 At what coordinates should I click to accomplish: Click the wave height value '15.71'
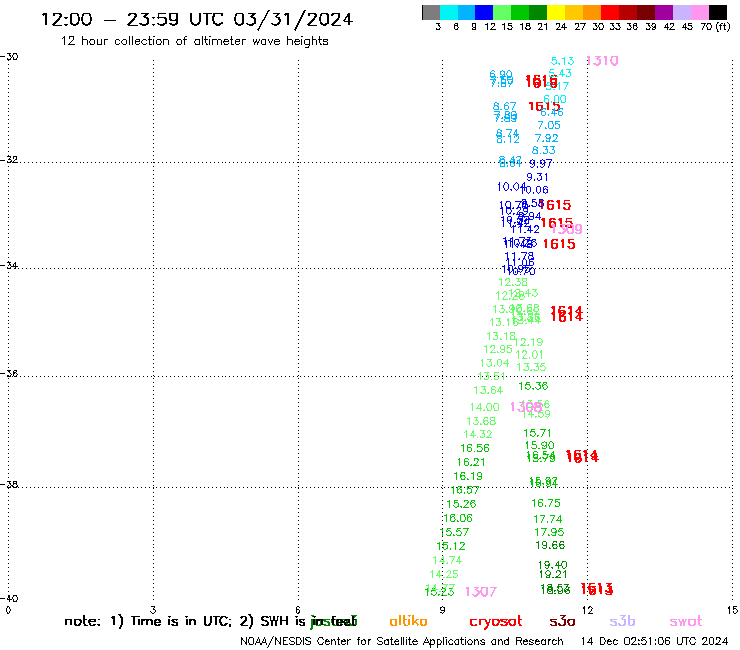(537, 433)
